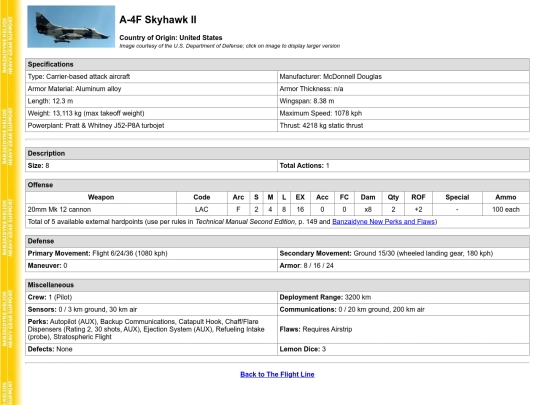
Task: Go Back to The Flight Line
Action: pos(277,374)
